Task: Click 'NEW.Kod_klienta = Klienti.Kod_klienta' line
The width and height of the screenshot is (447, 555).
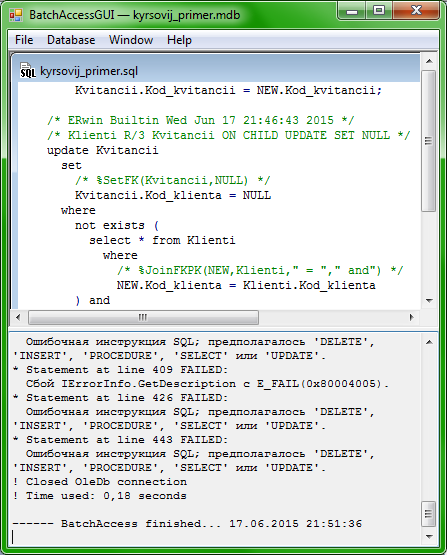Action: 246,285
